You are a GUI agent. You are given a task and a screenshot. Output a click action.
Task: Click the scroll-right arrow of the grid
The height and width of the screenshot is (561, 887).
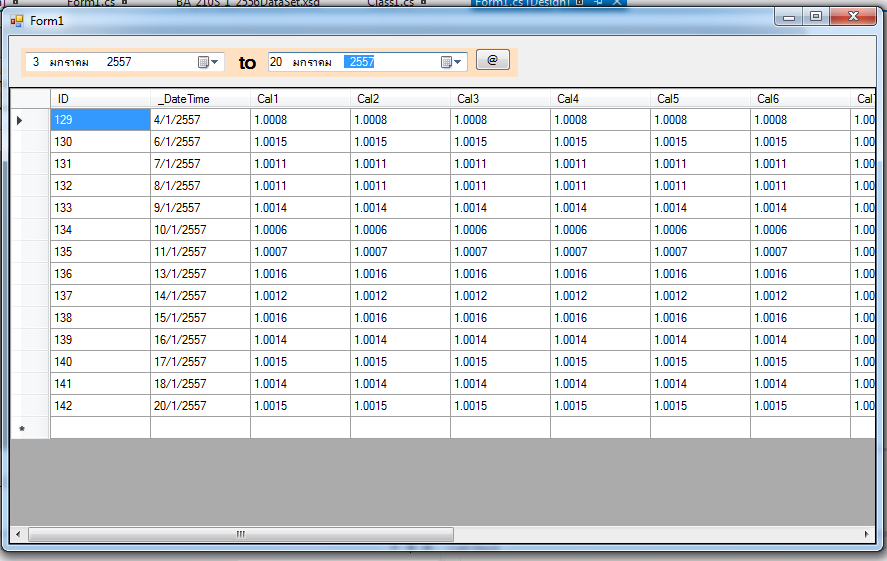866,535
